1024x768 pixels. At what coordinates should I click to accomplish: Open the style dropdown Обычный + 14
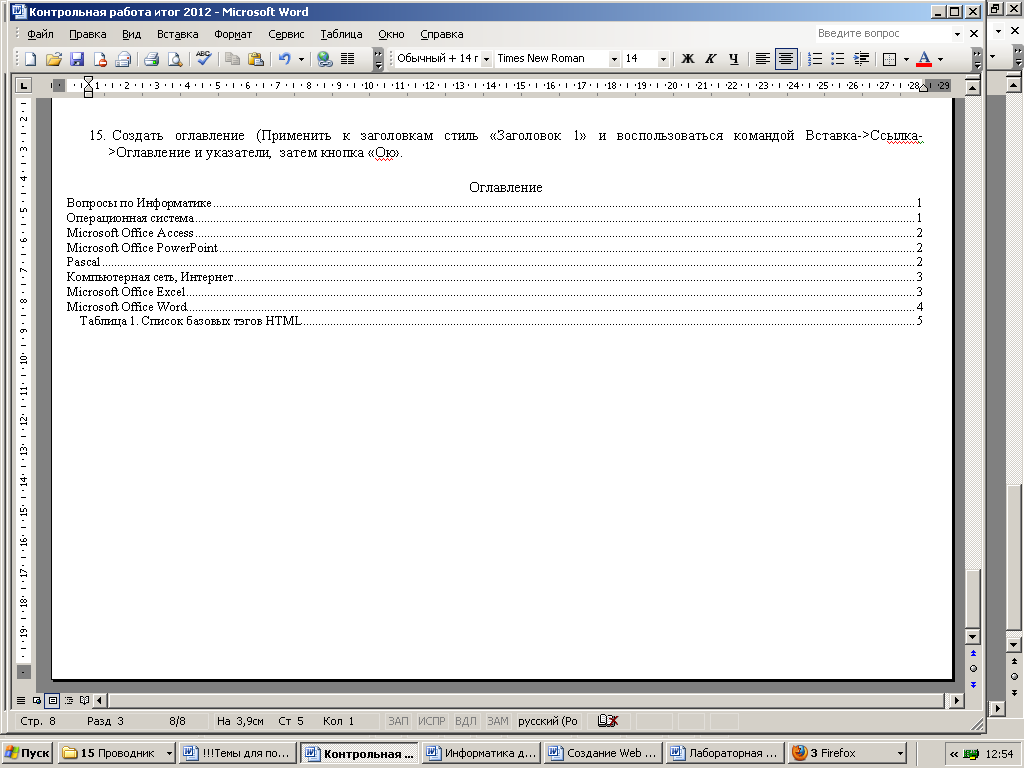pyautogui.click(x=487, y=59)
